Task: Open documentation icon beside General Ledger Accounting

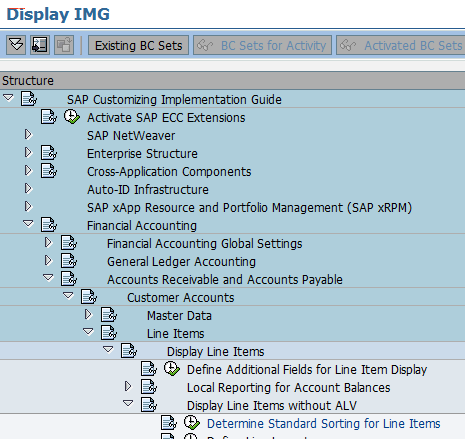Action: click(x=69, y=261)
